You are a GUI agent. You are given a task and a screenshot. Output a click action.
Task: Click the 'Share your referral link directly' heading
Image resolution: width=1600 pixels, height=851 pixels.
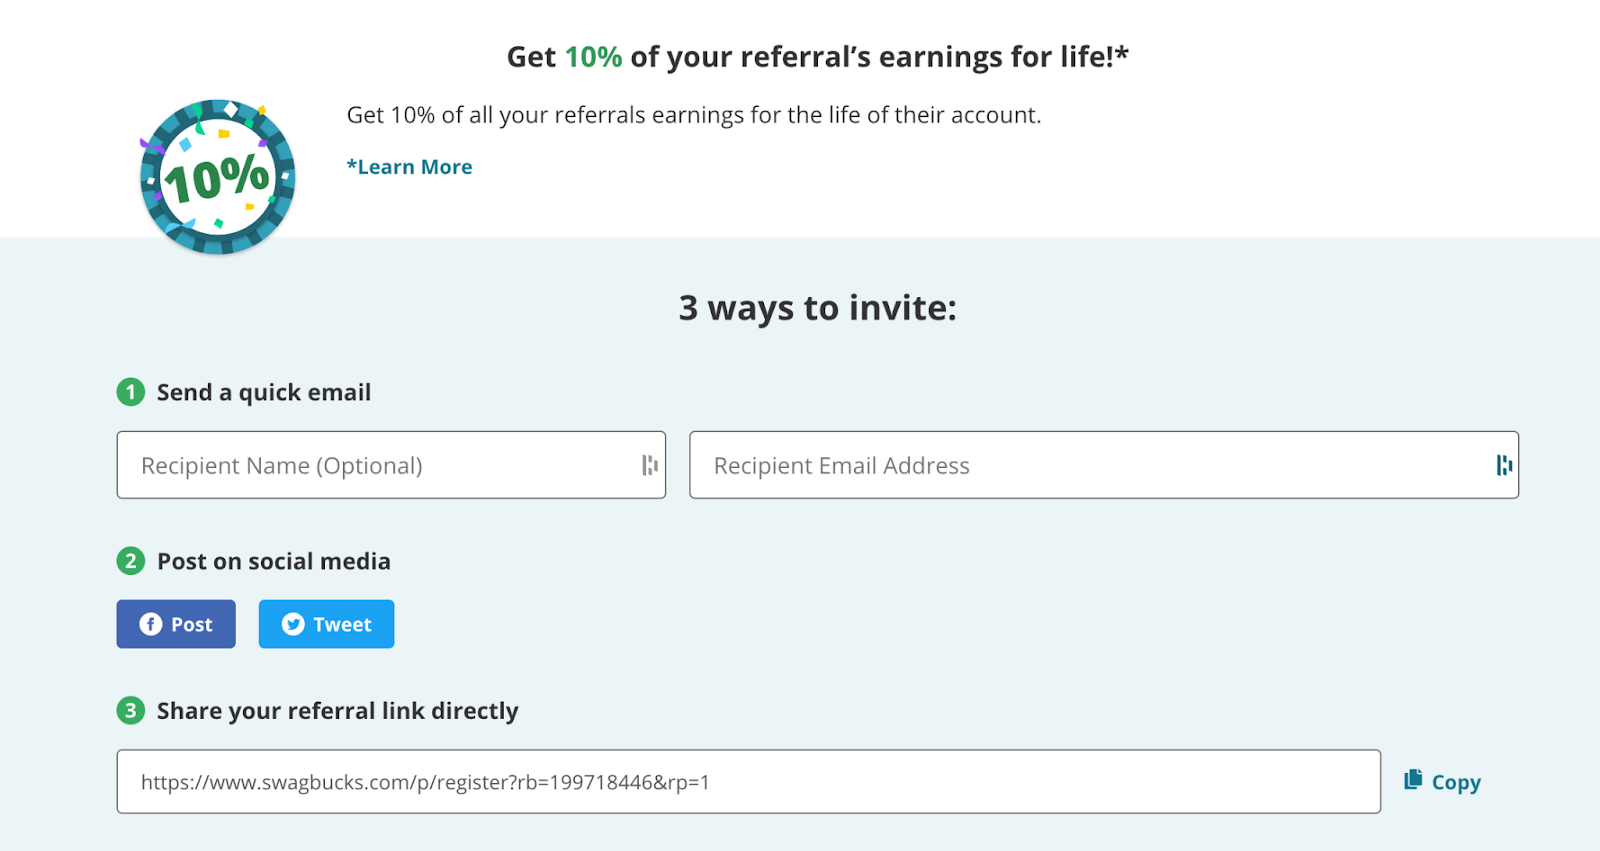click(x=337, y=710)
